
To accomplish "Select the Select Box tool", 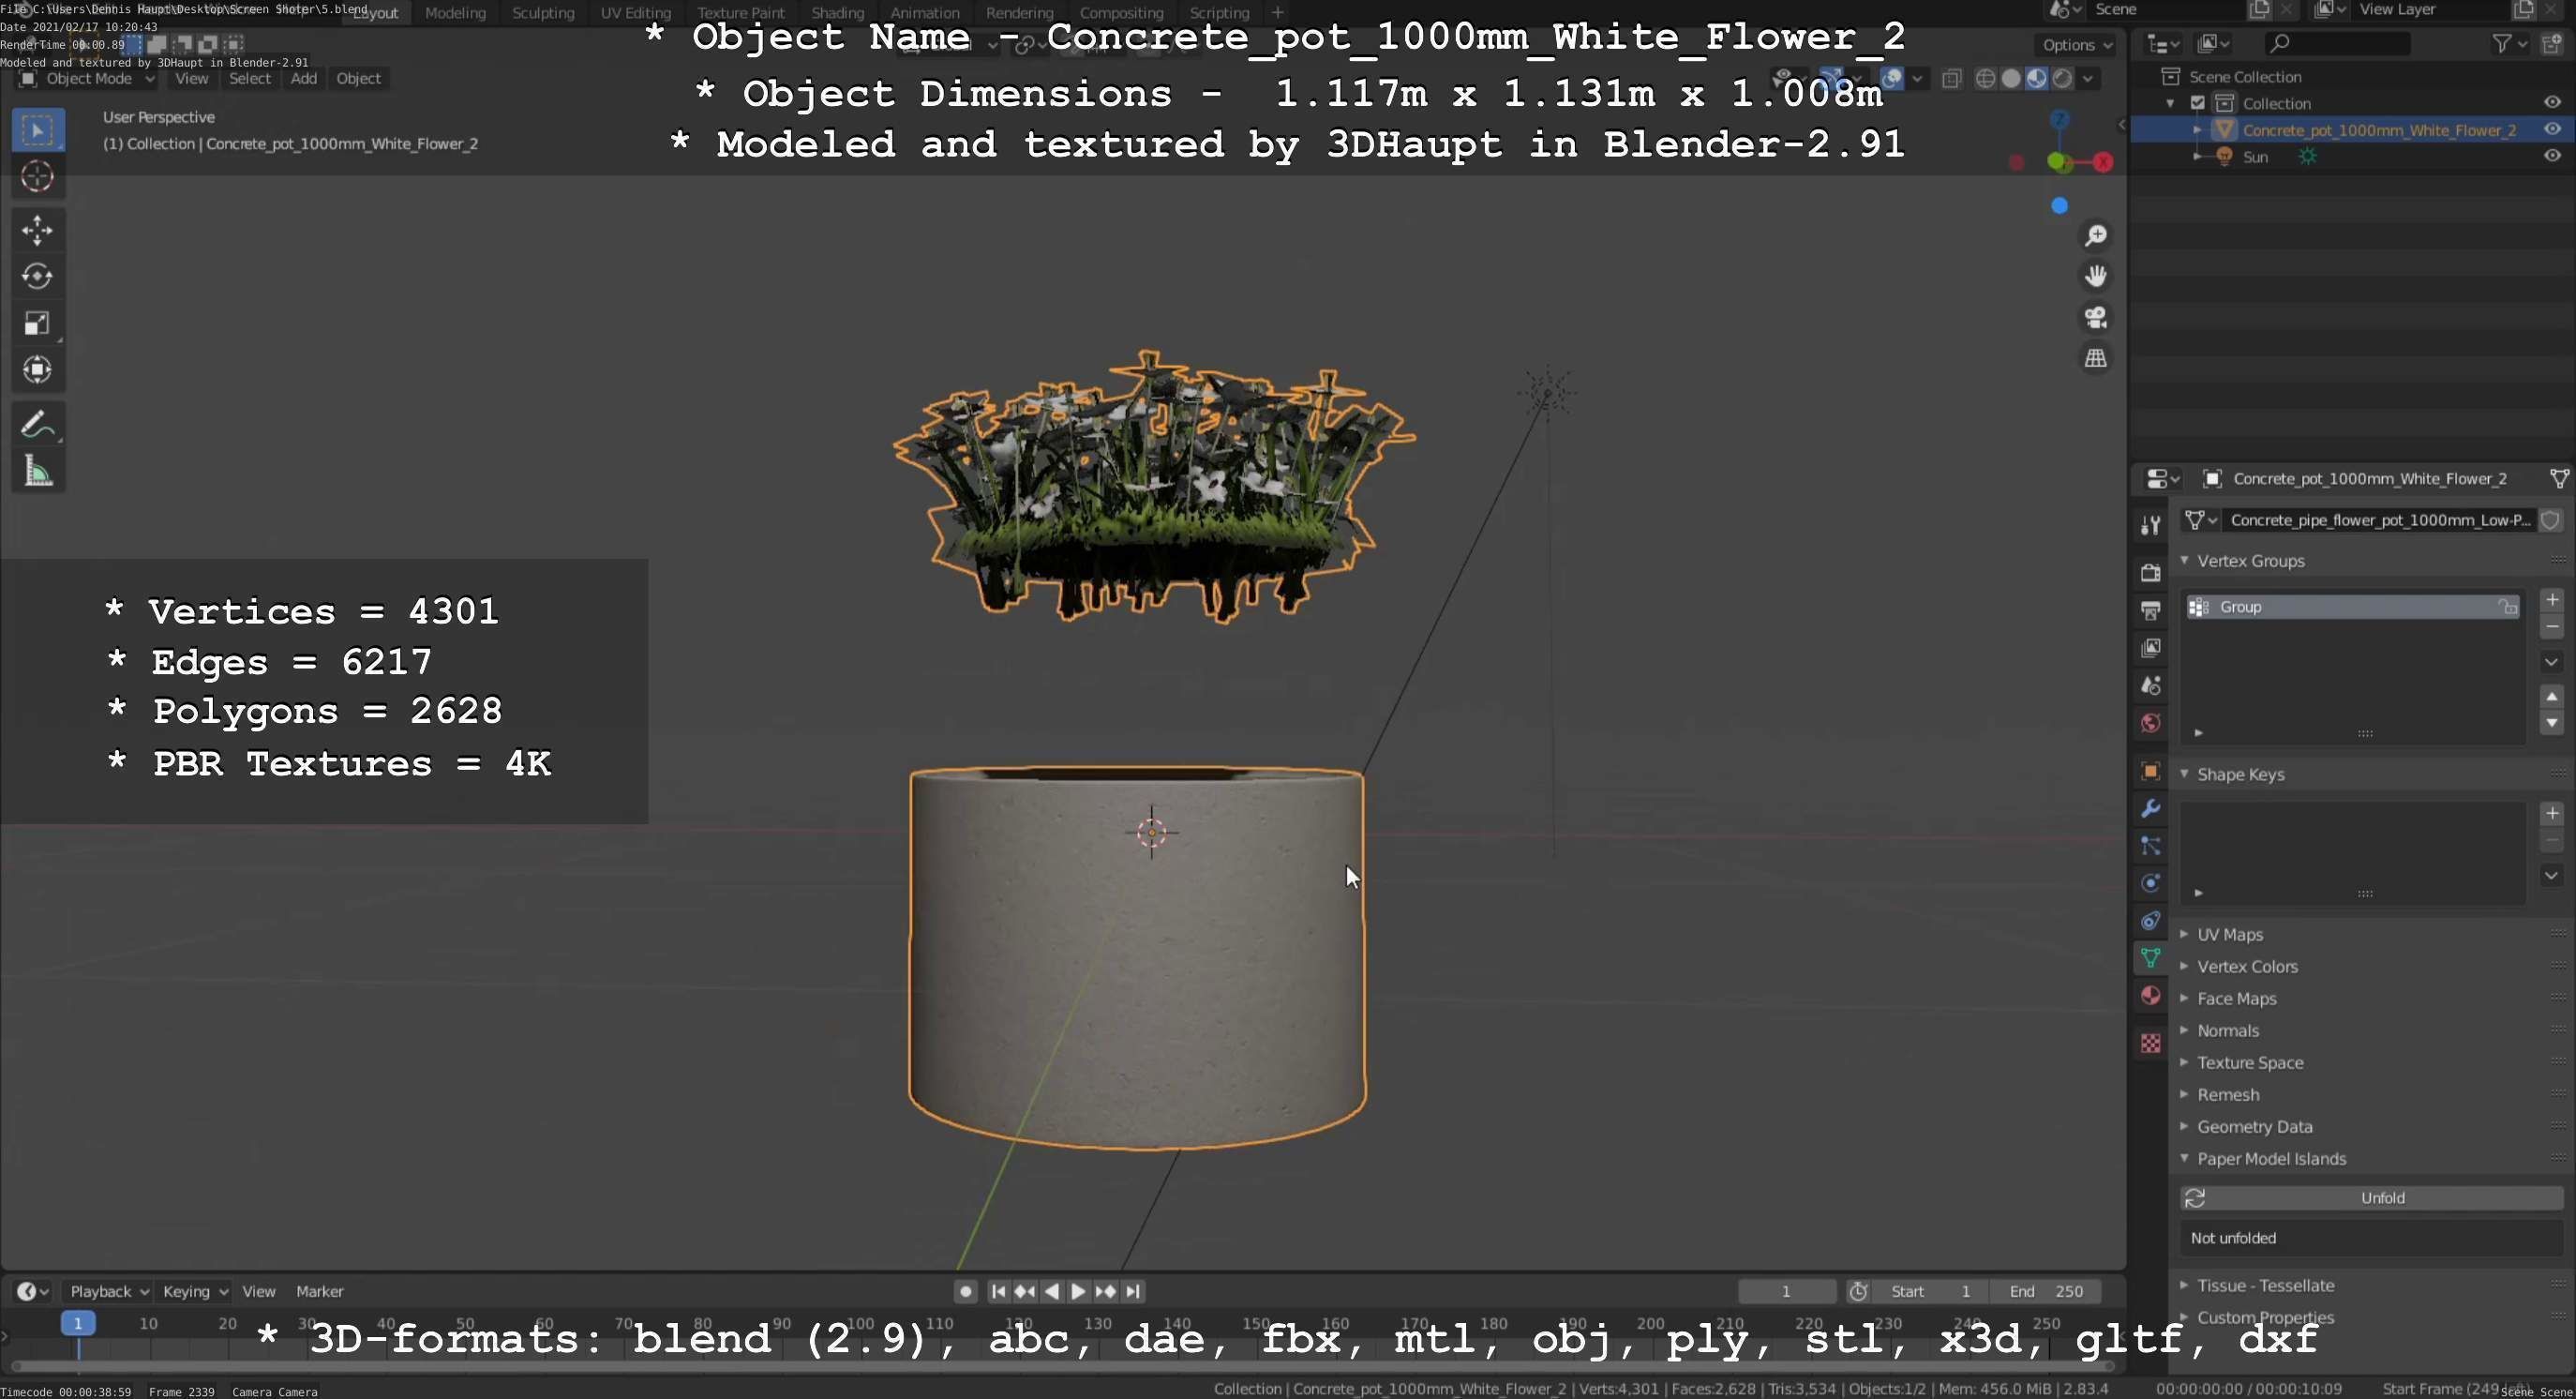I will click(x=38, y=130).
